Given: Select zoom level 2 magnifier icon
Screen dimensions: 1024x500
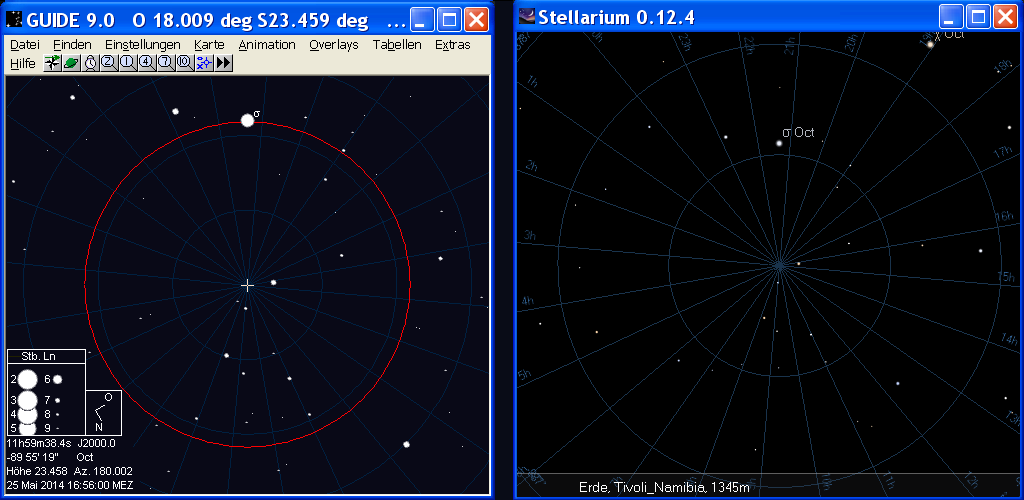Looking at the screenshot, I should tap(108, 63).
